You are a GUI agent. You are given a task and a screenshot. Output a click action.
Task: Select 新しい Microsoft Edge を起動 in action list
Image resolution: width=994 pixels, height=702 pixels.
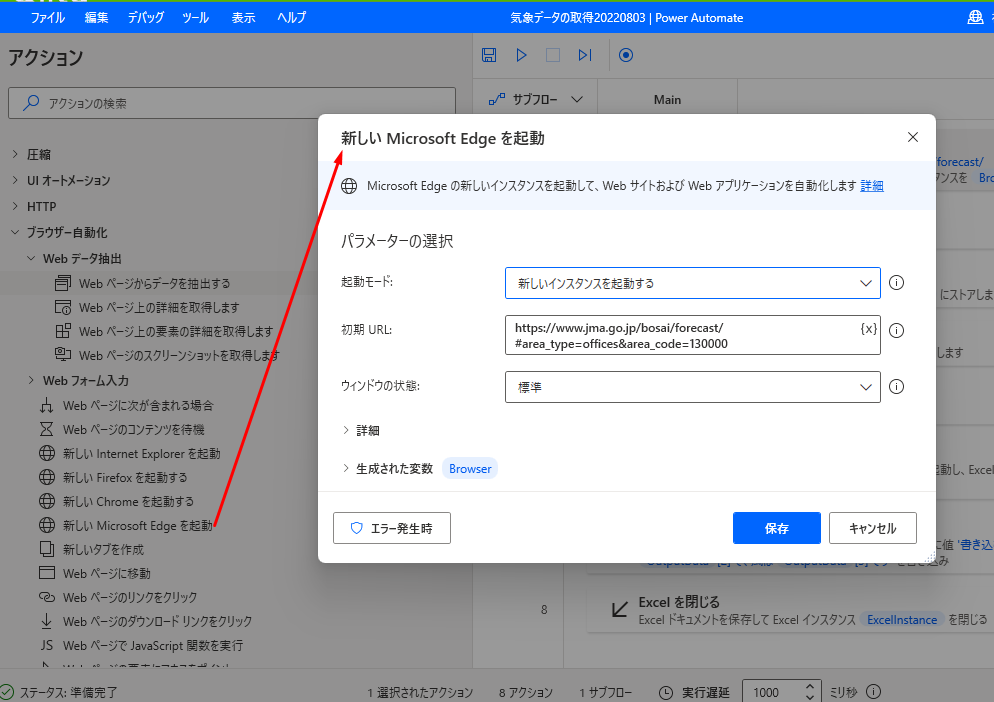(126, 525)
